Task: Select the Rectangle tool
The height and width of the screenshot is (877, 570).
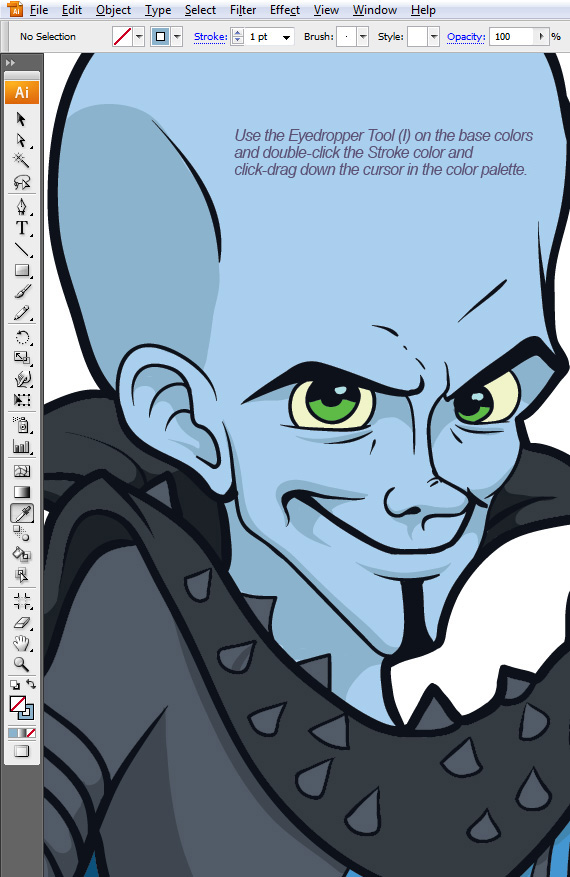Action: pyautogui.click(x=21, y=271)
